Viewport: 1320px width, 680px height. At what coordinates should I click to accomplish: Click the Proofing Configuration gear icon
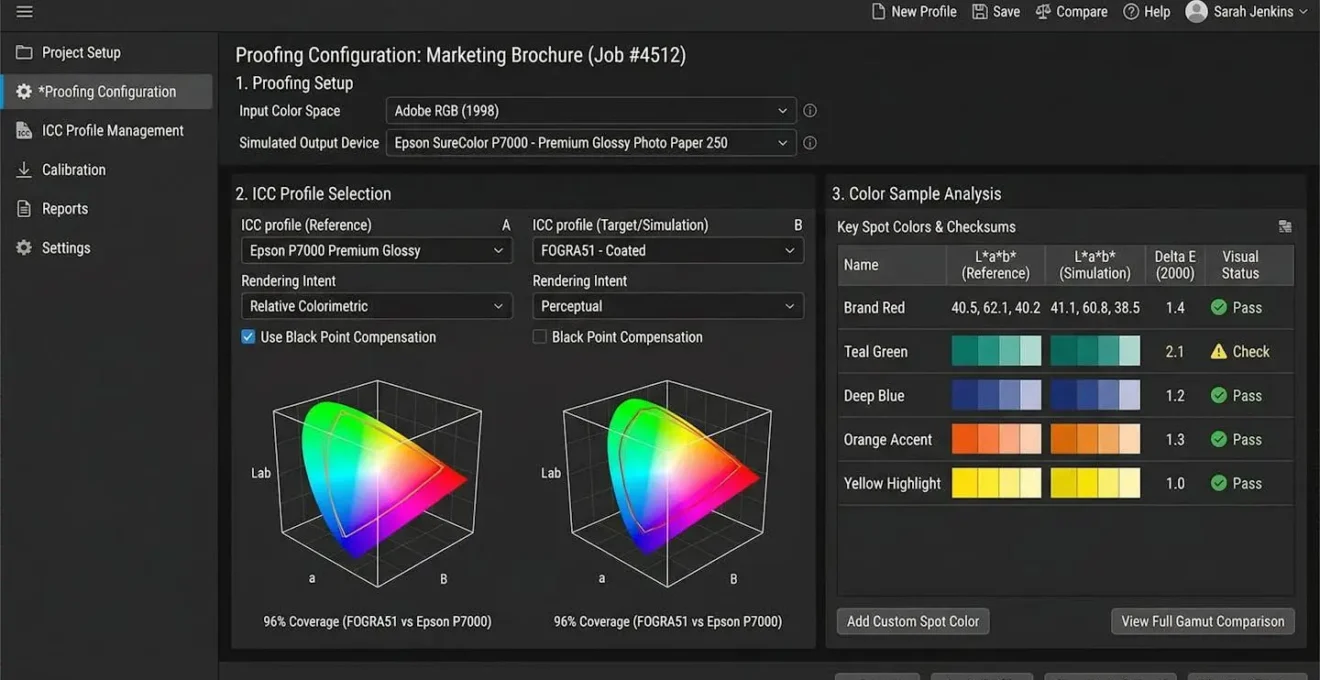click(24, 91)
